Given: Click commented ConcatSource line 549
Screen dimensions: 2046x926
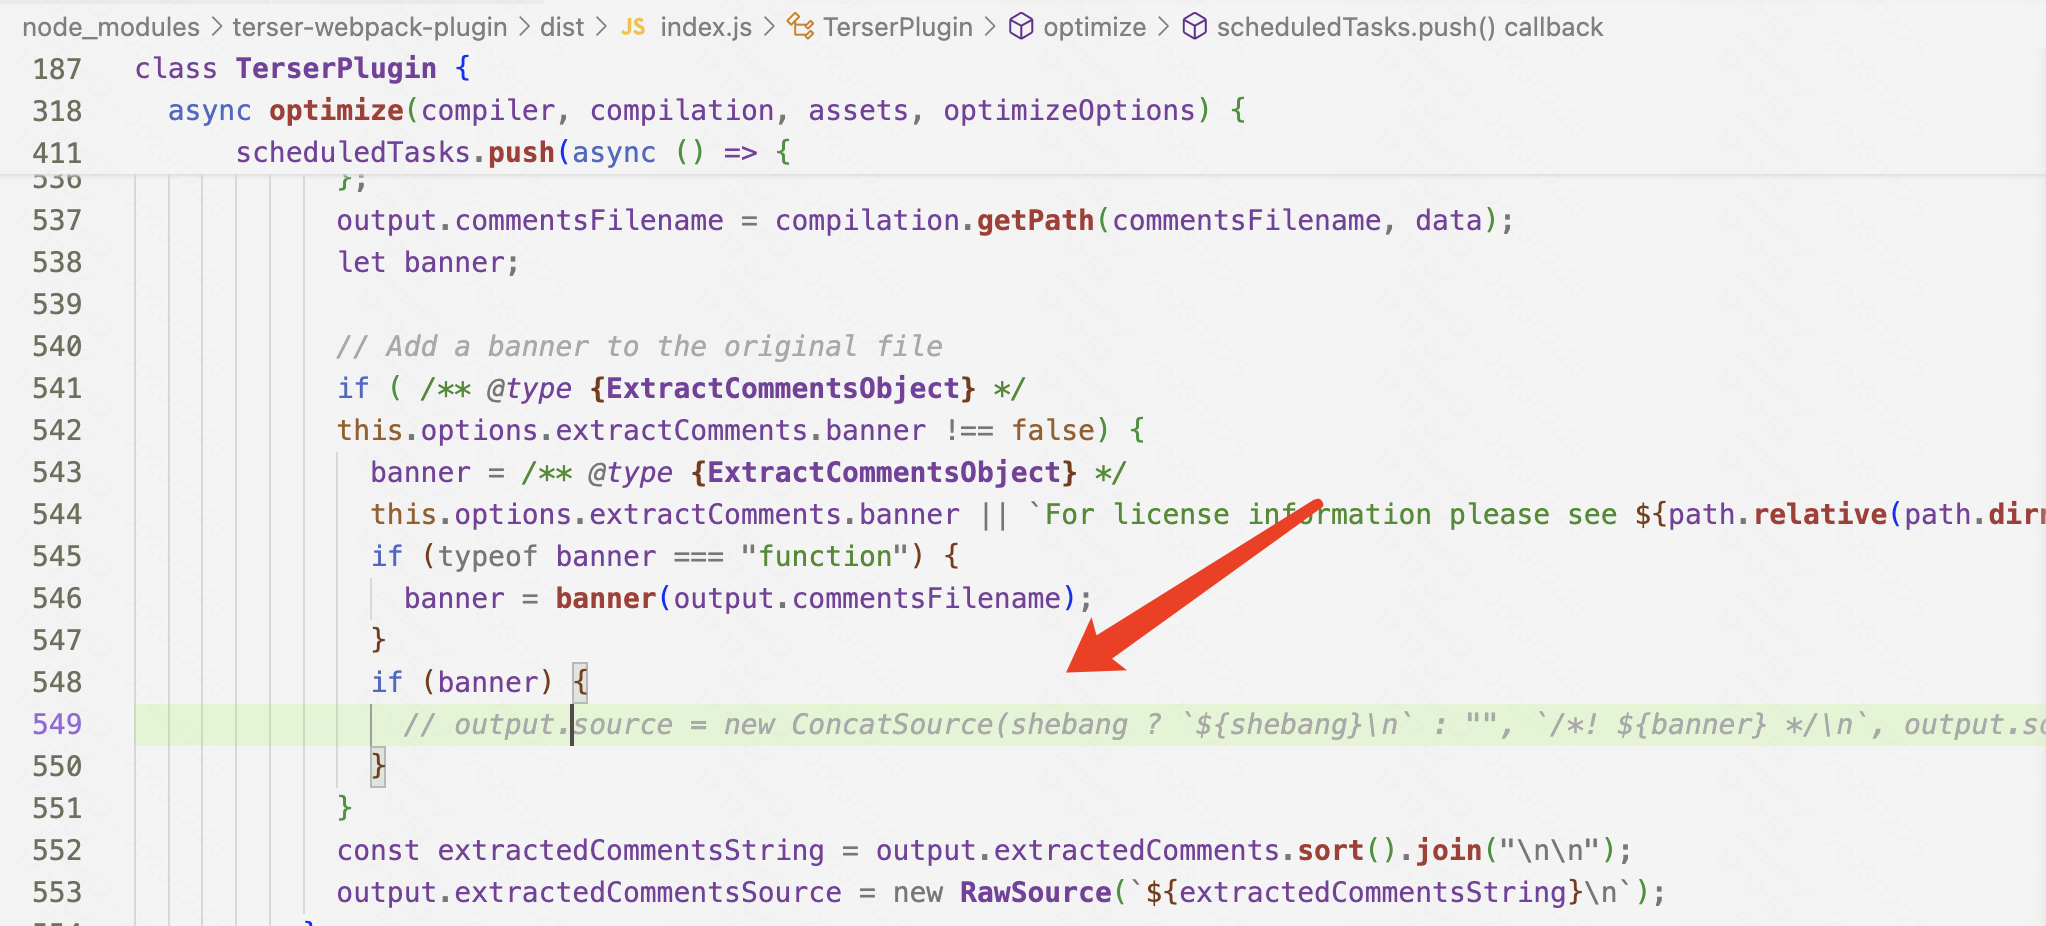Looking at the screenshot, I should pos(1223,724).
